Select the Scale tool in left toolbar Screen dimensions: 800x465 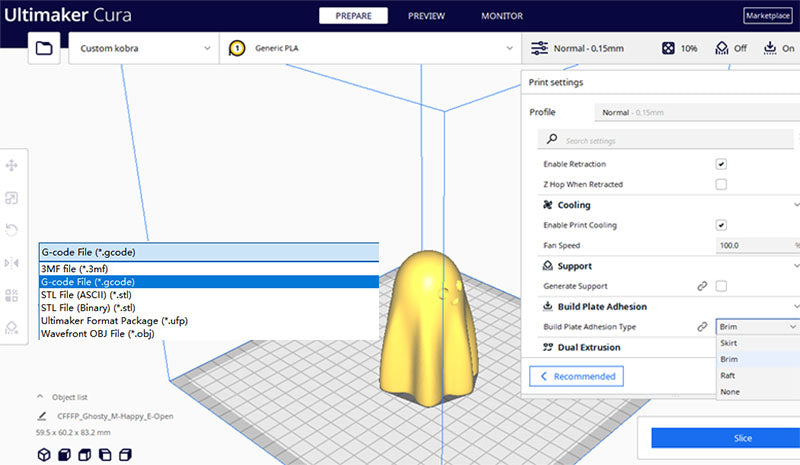(x=12, y=198)
